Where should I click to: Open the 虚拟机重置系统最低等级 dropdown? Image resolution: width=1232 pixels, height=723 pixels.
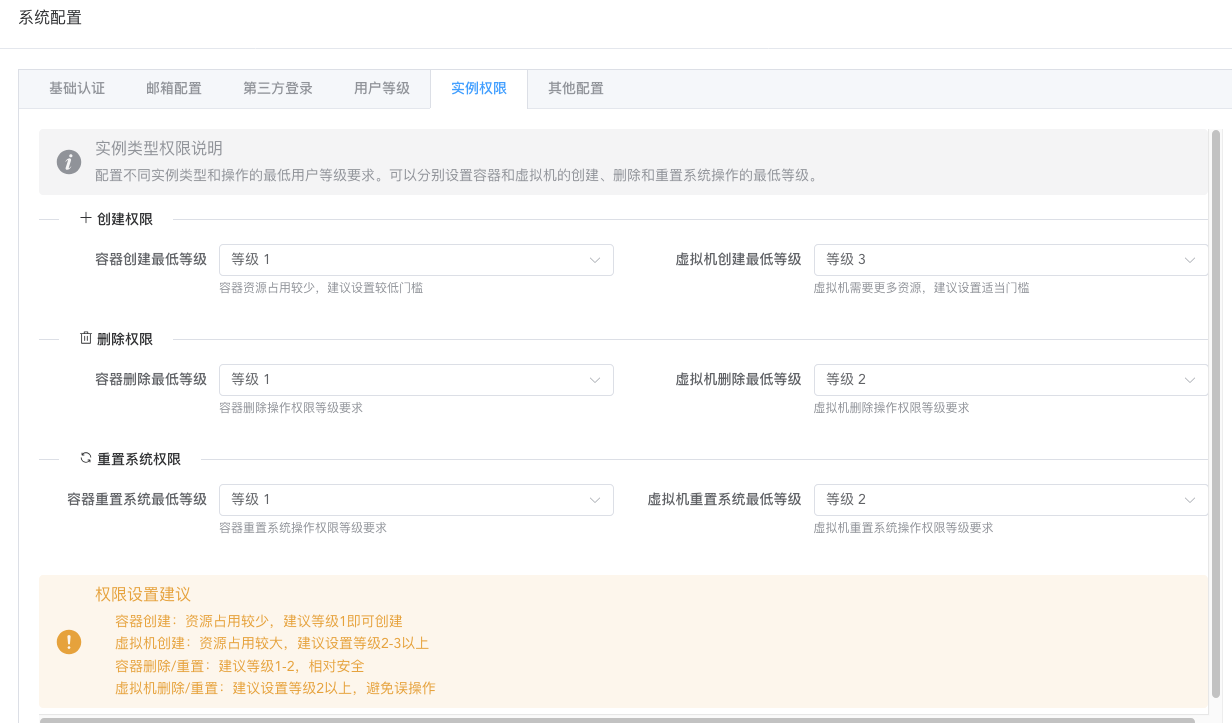[x=1010, y=500]
